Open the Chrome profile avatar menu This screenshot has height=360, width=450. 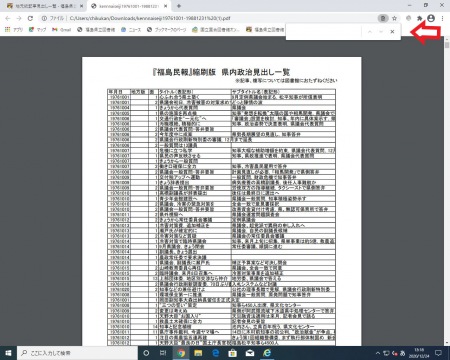[x=431, y=18]
